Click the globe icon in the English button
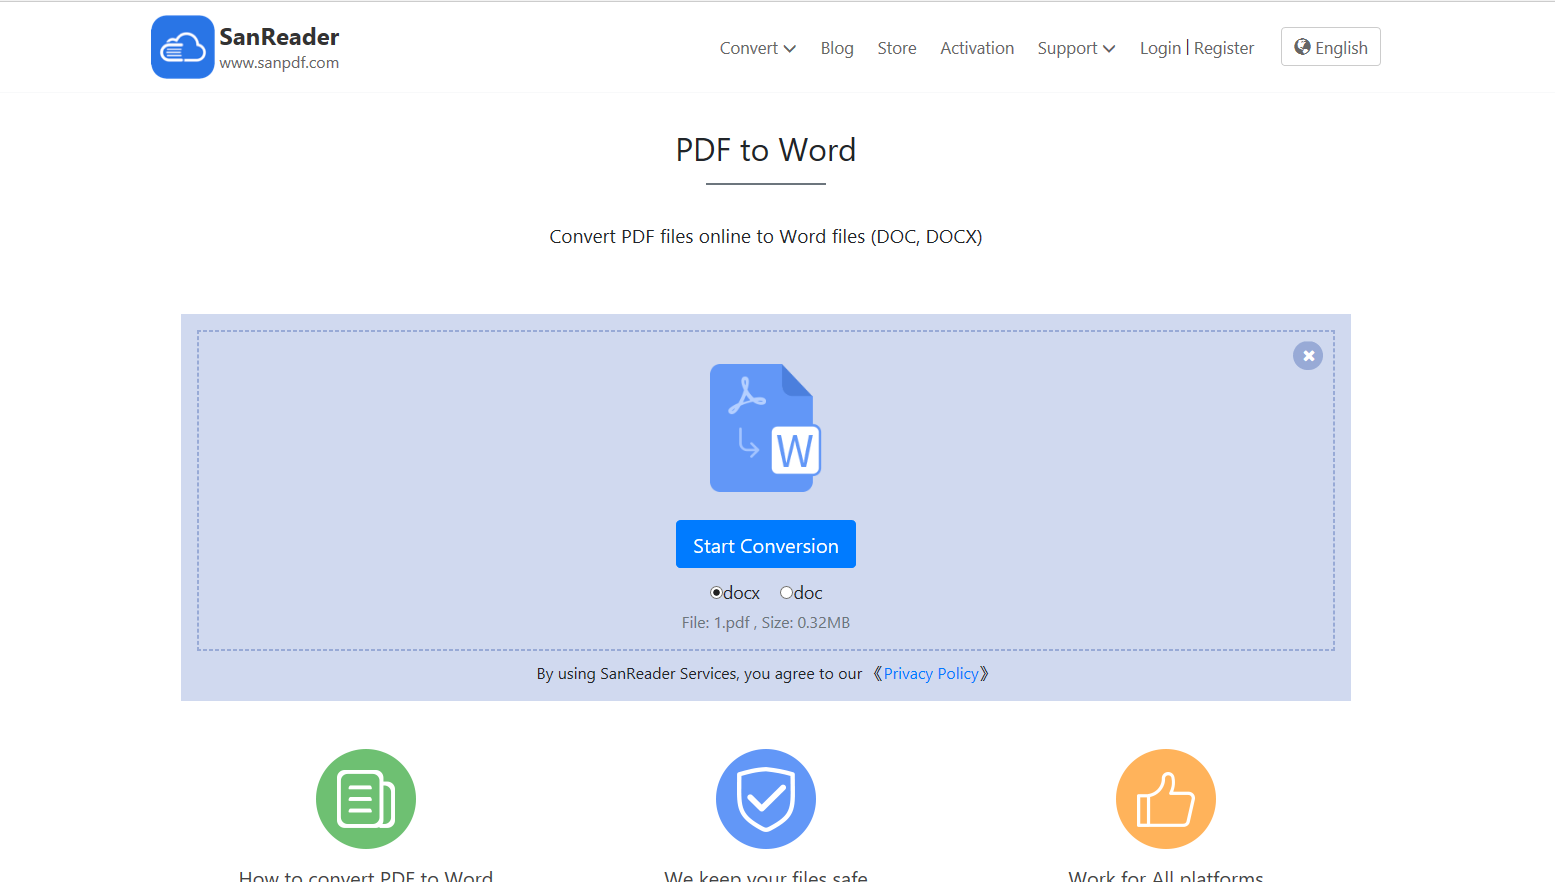Screen dimensions: 1555x882 click(x=1302, y=46)
